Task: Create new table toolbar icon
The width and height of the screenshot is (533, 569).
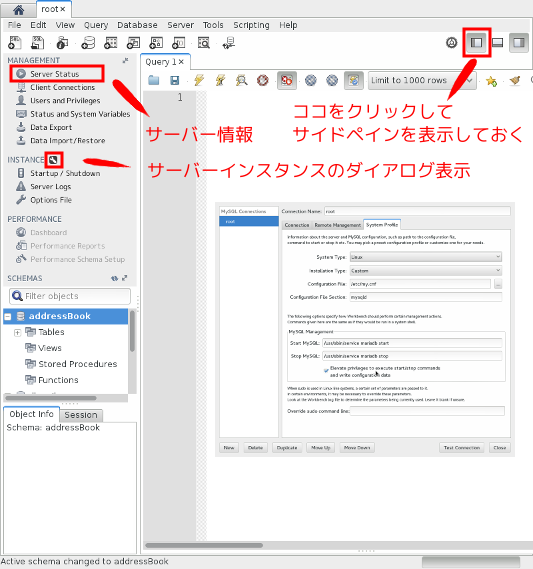Action: [111, 43]
